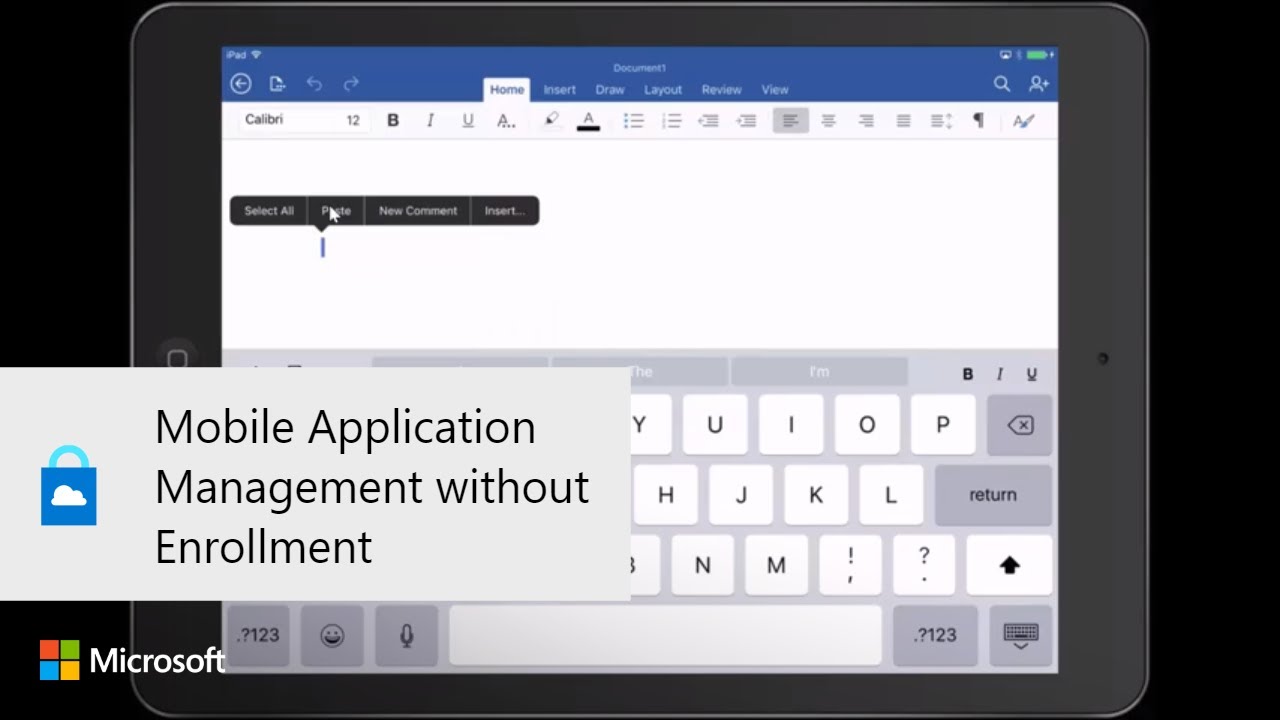Viewport: 1280px width, 720px height.
Task: Open the search magnifier in Word
Action: click(x=1001, y=84)
